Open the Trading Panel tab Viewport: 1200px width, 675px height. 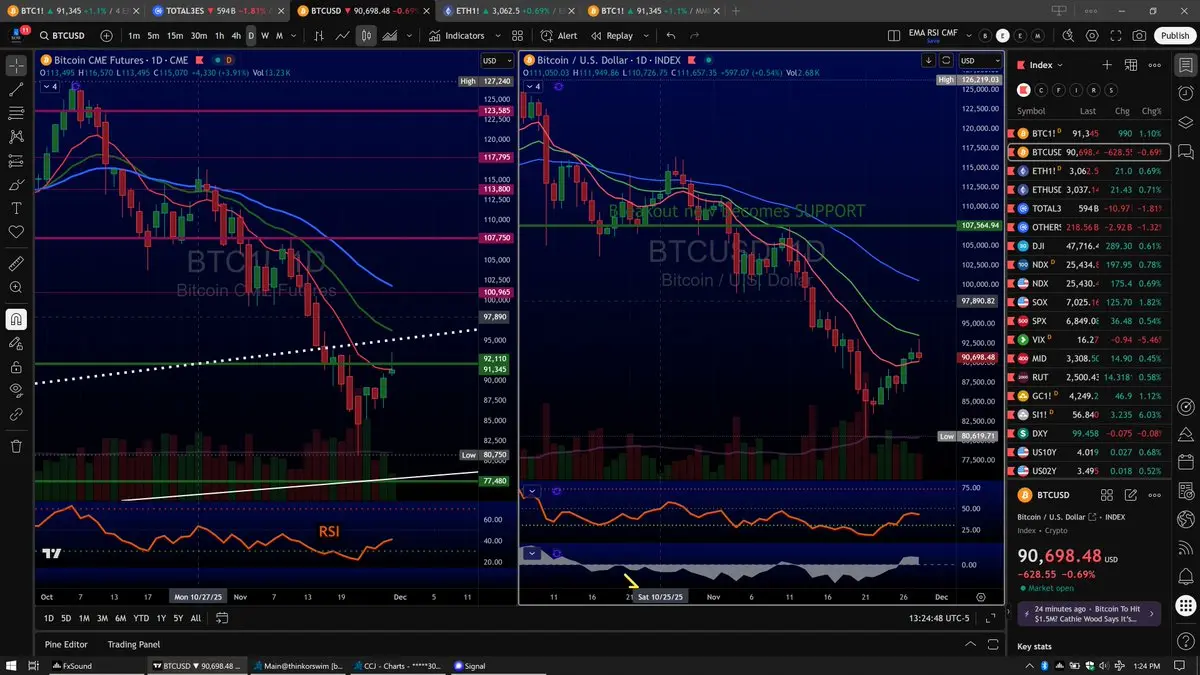pyautogui.click(x=134, y=645)
